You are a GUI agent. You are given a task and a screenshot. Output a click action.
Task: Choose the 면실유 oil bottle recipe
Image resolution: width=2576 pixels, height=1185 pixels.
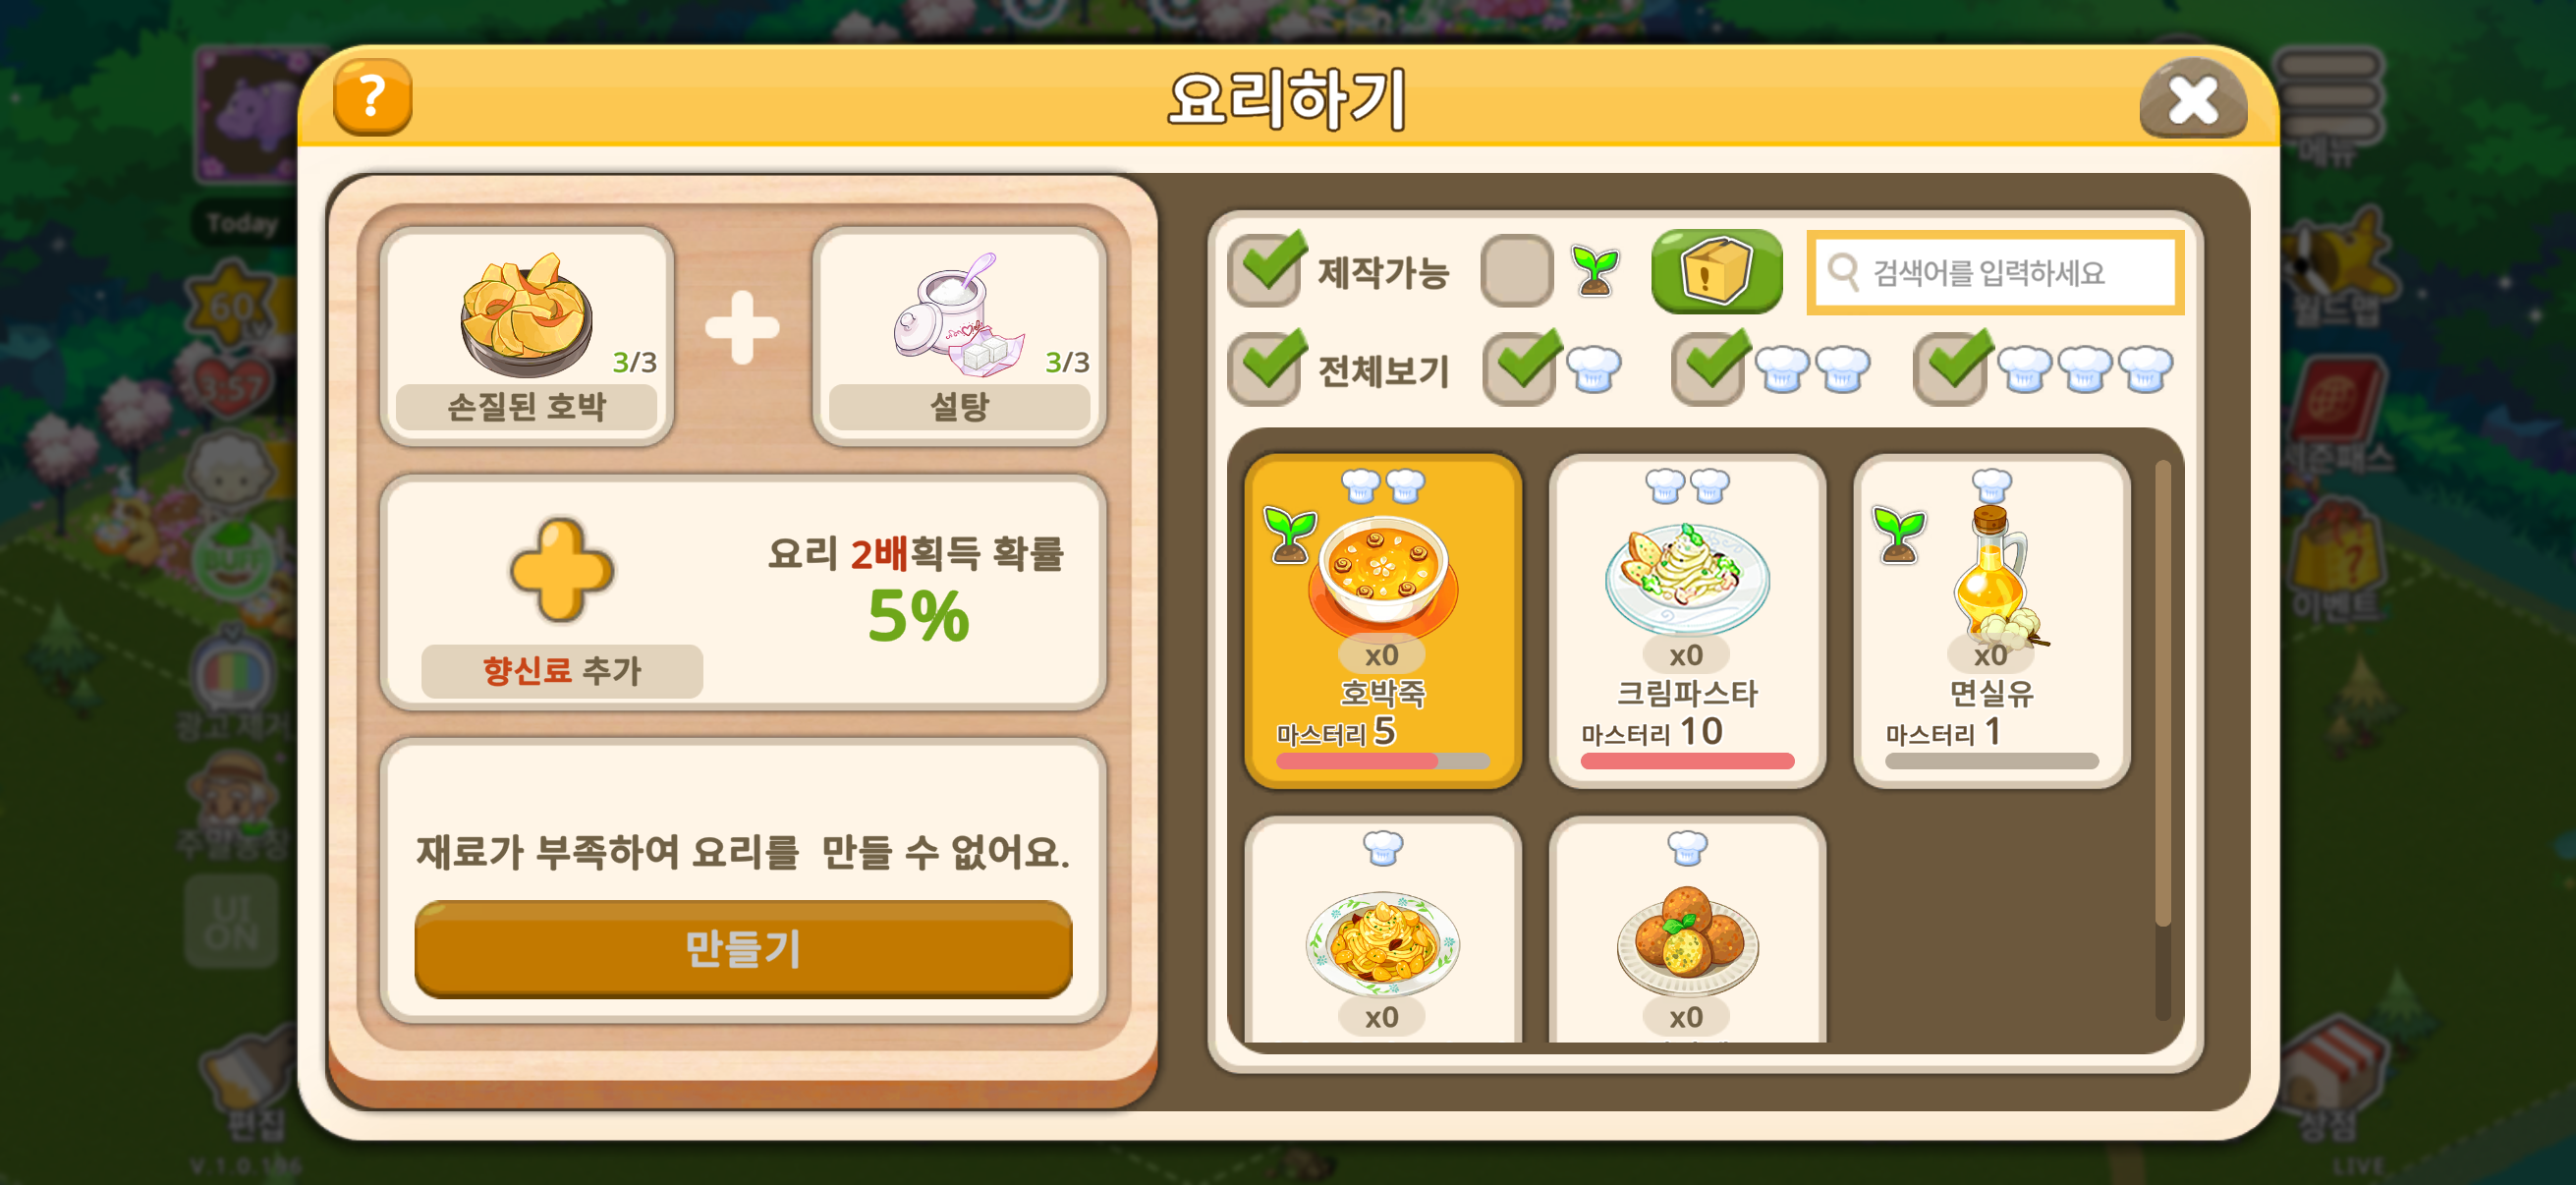click(1991, 621)
